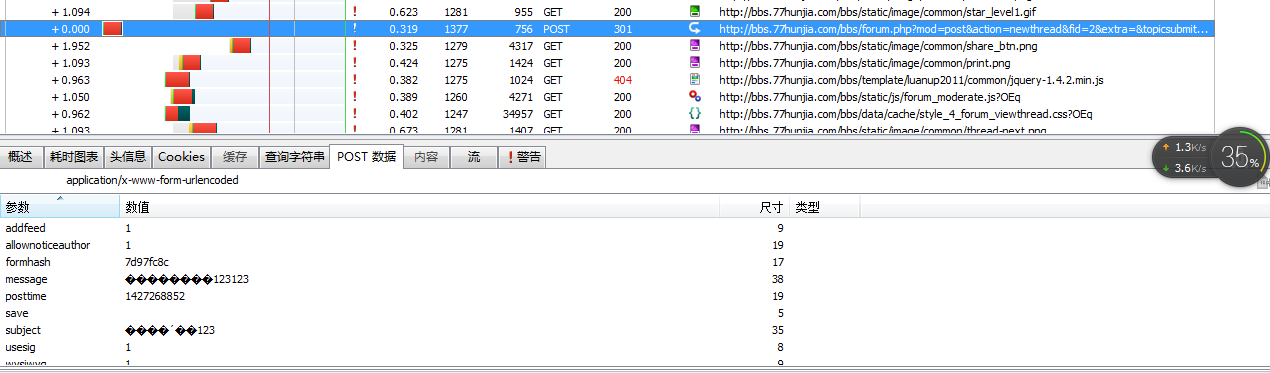Select the style_4_forum_viewthread.css request URL
Viewport: 1270px width, 373px height.
[905, 114]
